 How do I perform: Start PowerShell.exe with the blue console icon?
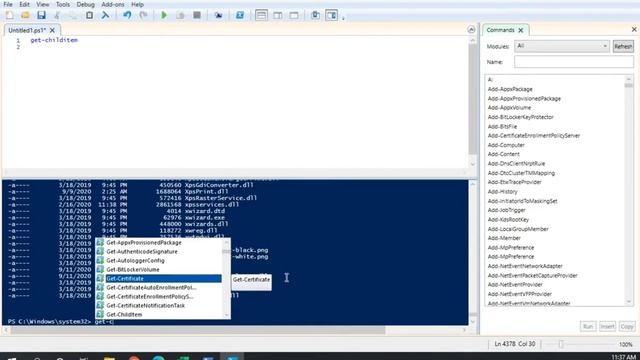tap(240, 16)
